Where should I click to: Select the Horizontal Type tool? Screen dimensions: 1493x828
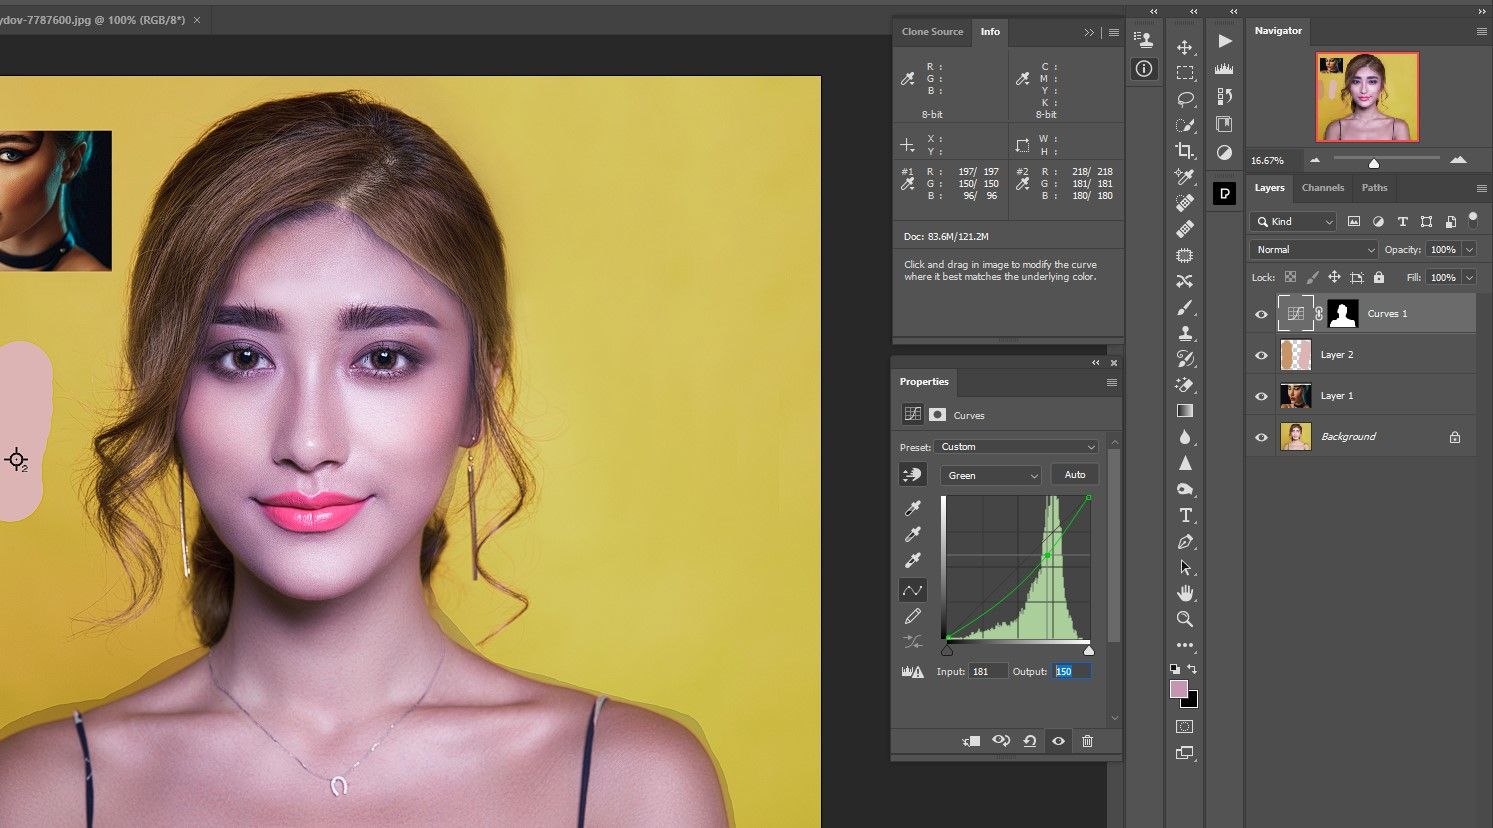1185,515
